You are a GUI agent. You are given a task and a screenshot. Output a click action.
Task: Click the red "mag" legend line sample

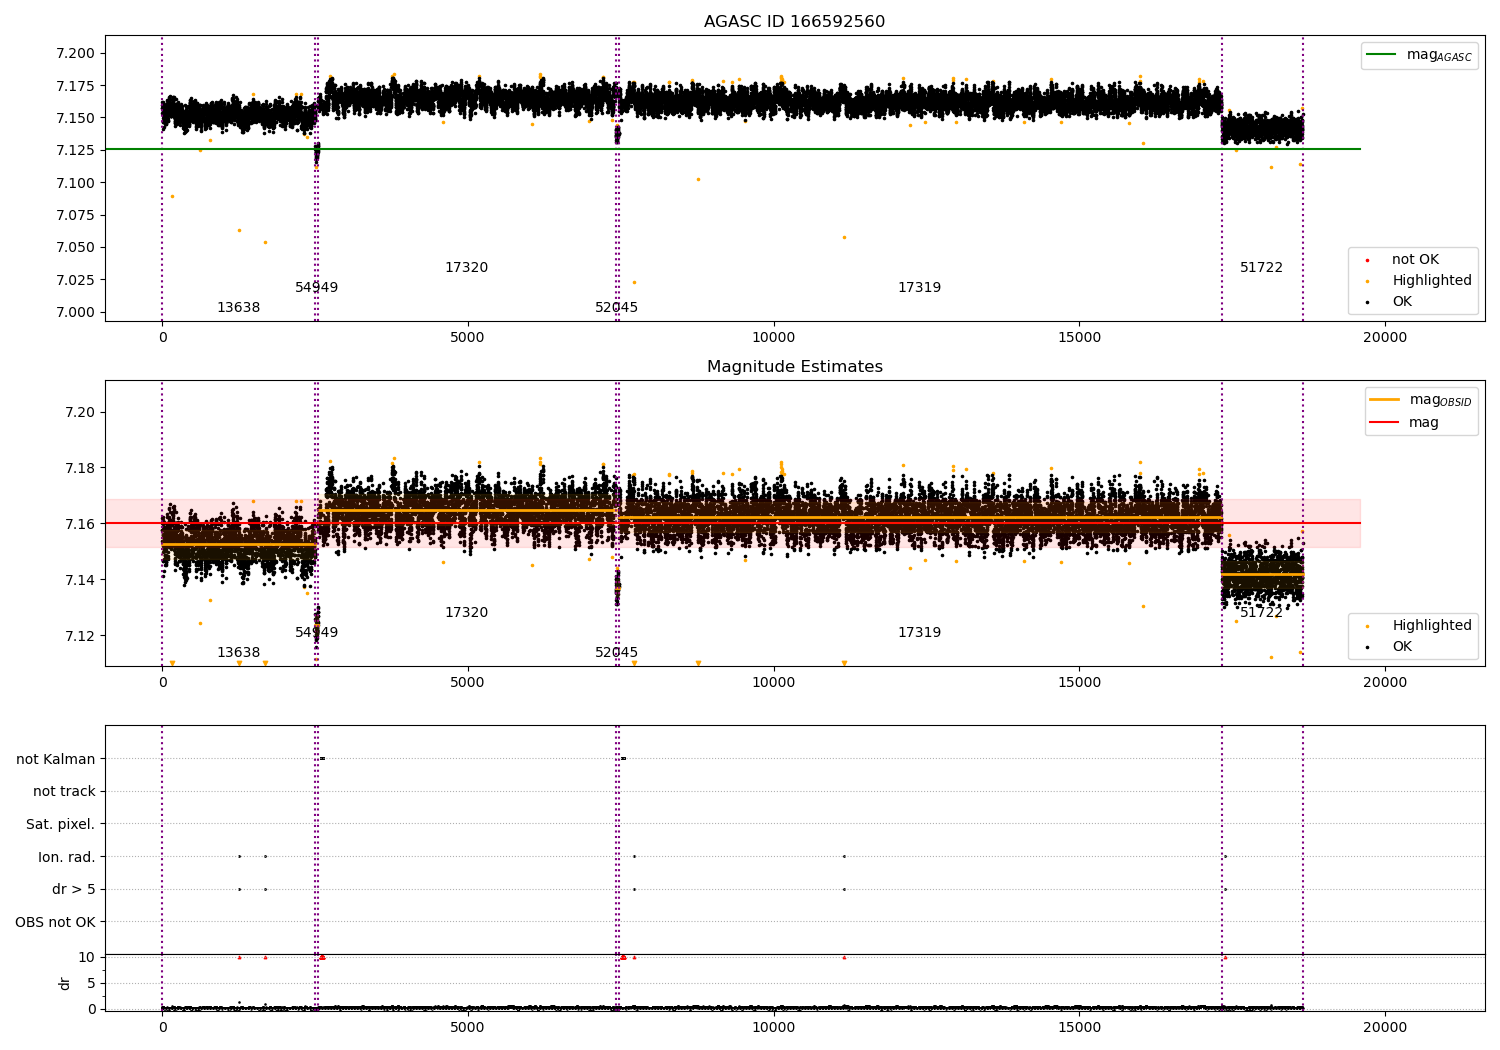pyautogui.click(x=1385, y=422)
